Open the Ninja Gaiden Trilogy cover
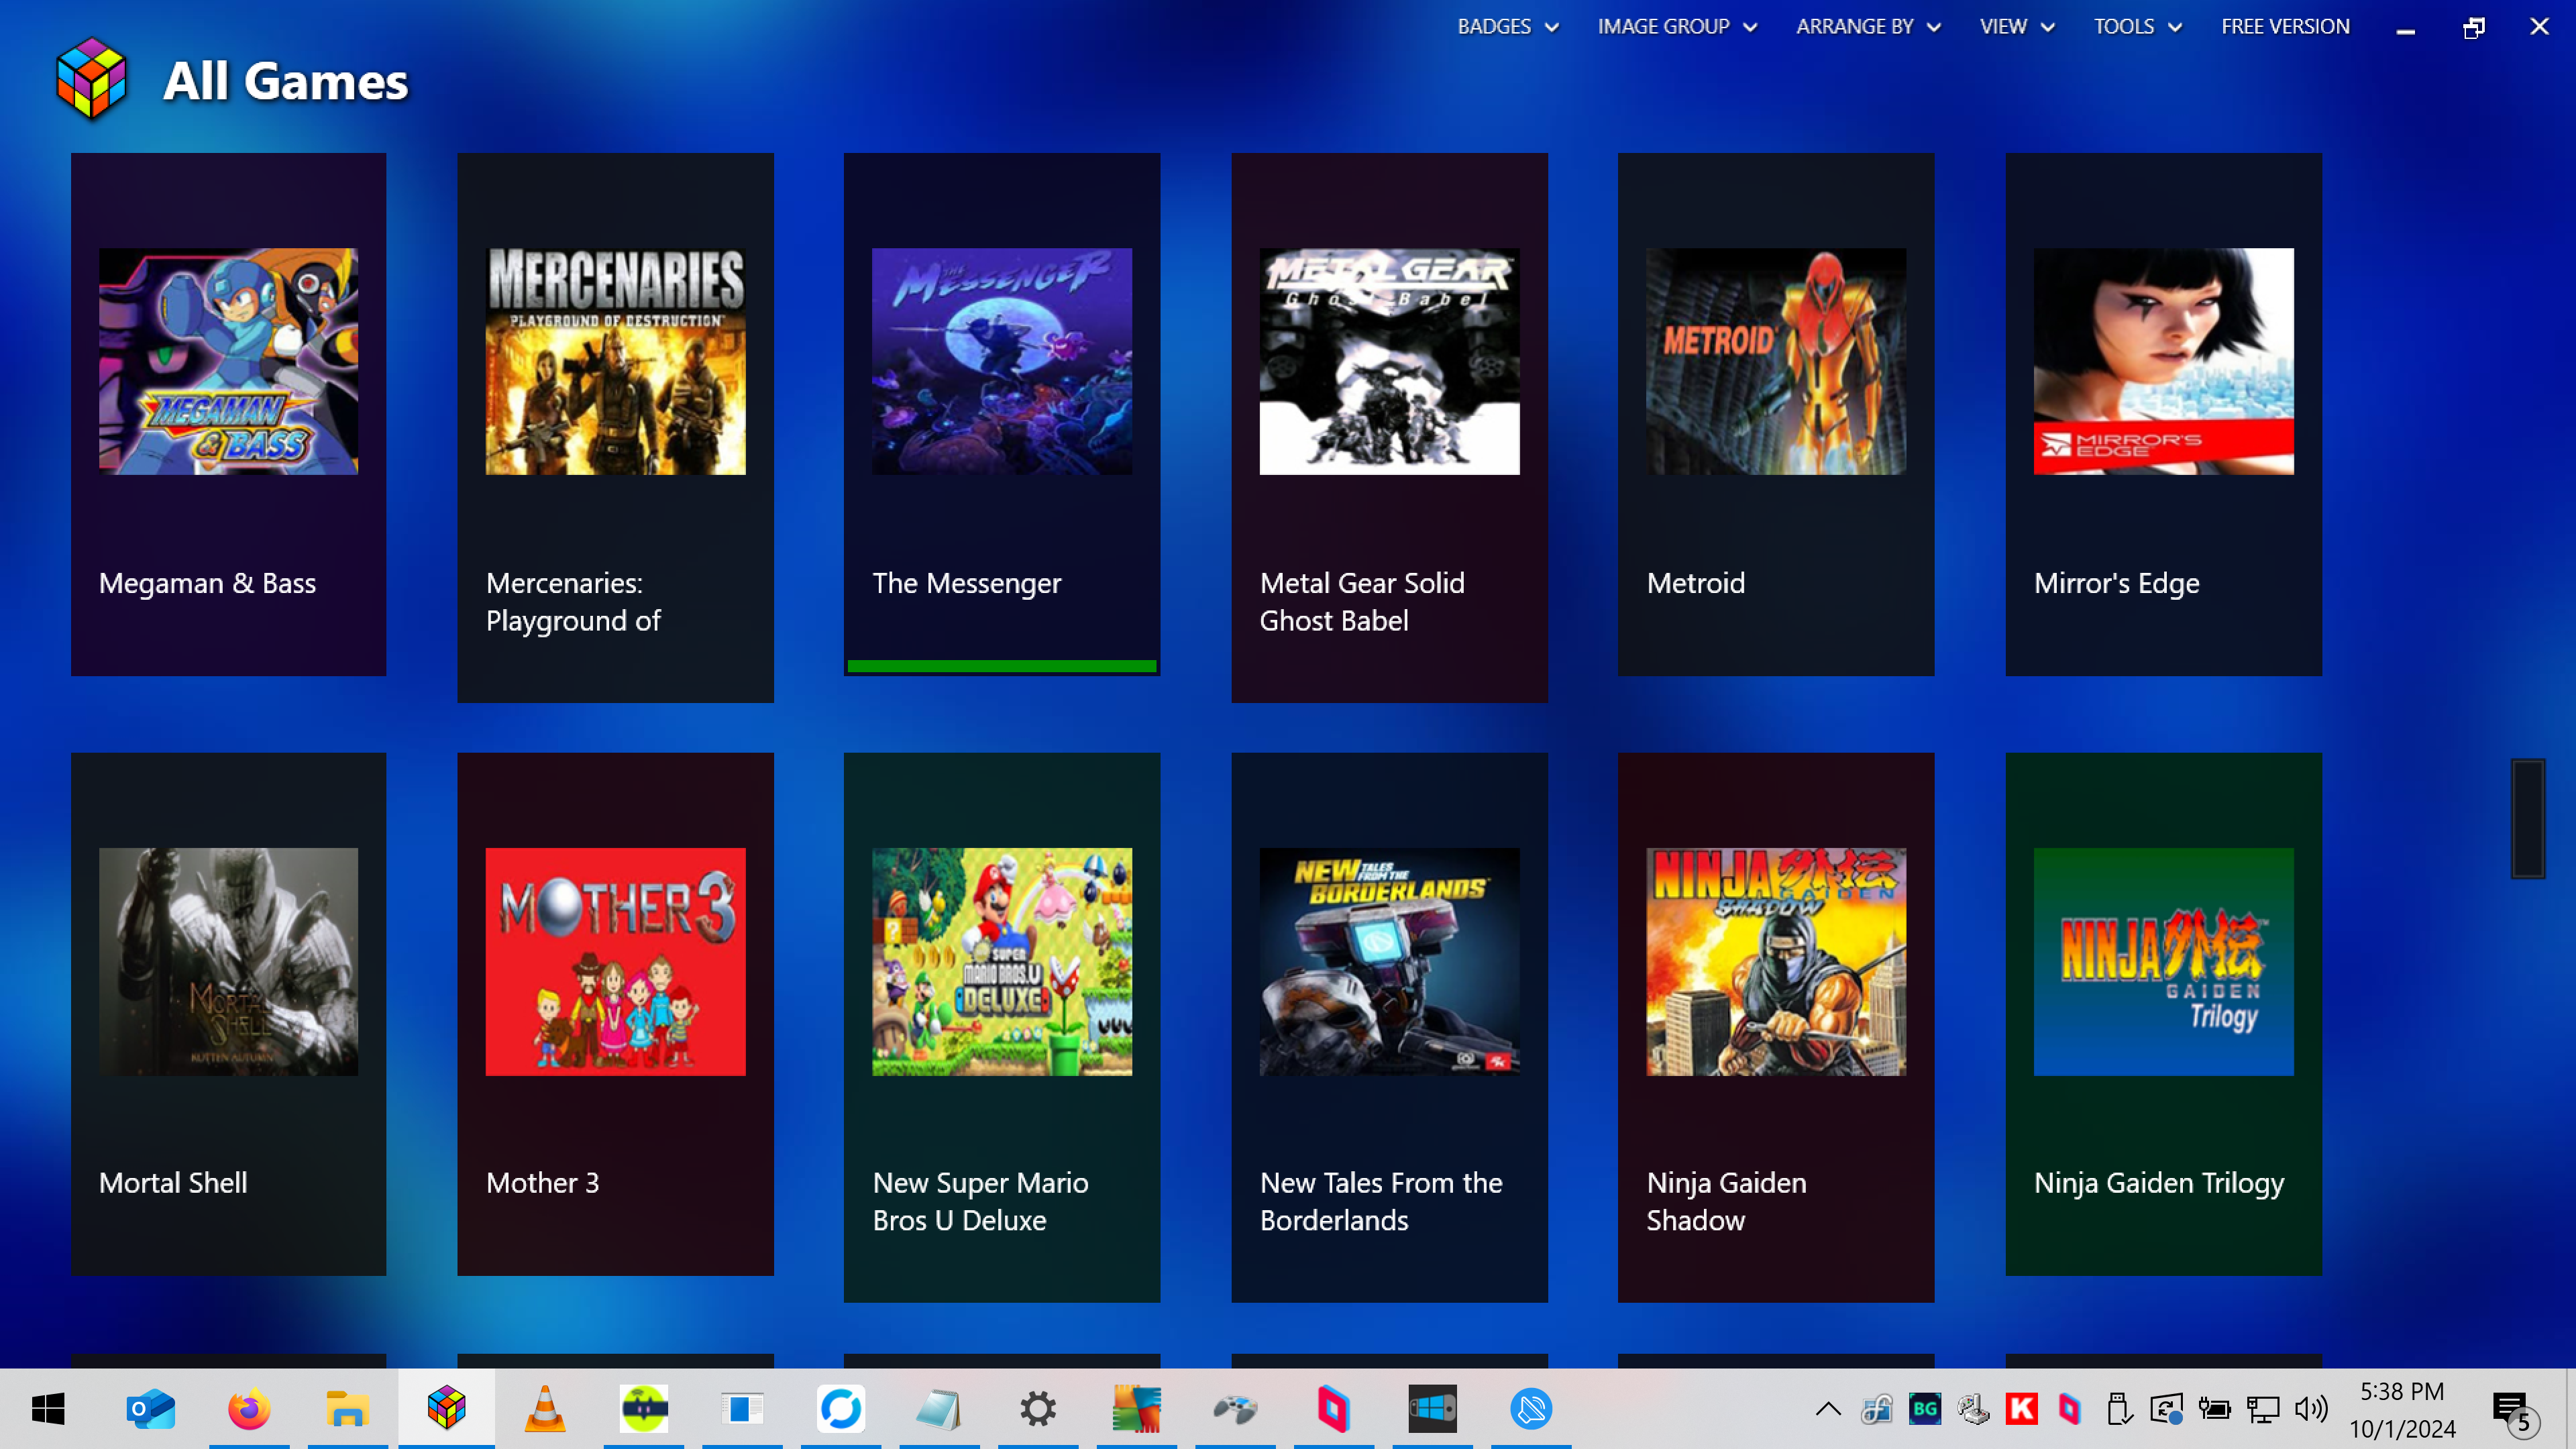This screenshot has width=2576, height=1449. click(2164, 961)
